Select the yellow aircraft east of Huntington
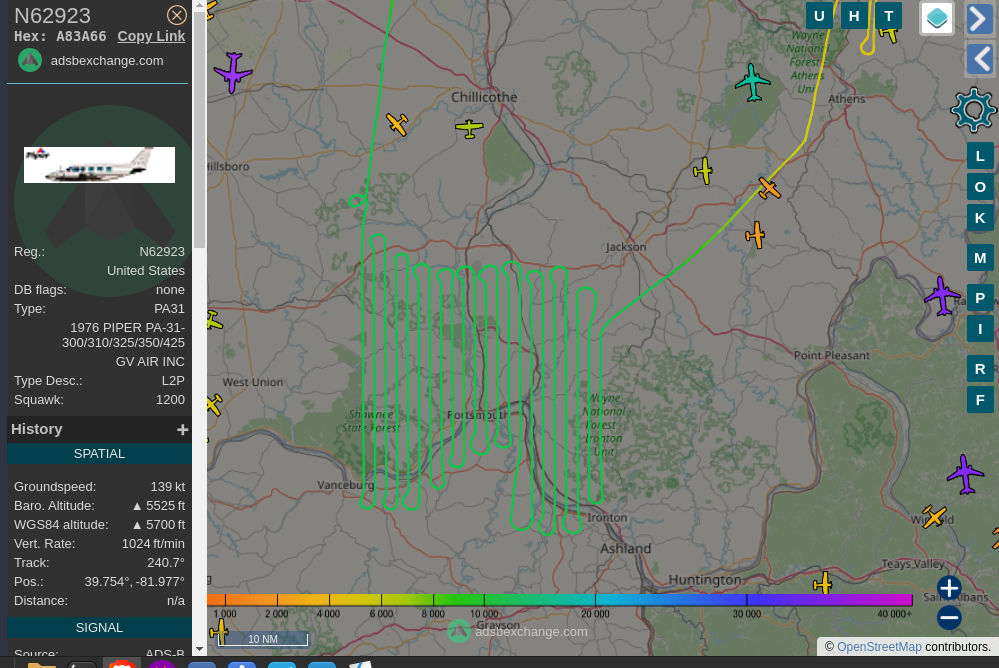Screen dimensions: 999x668 823,583
